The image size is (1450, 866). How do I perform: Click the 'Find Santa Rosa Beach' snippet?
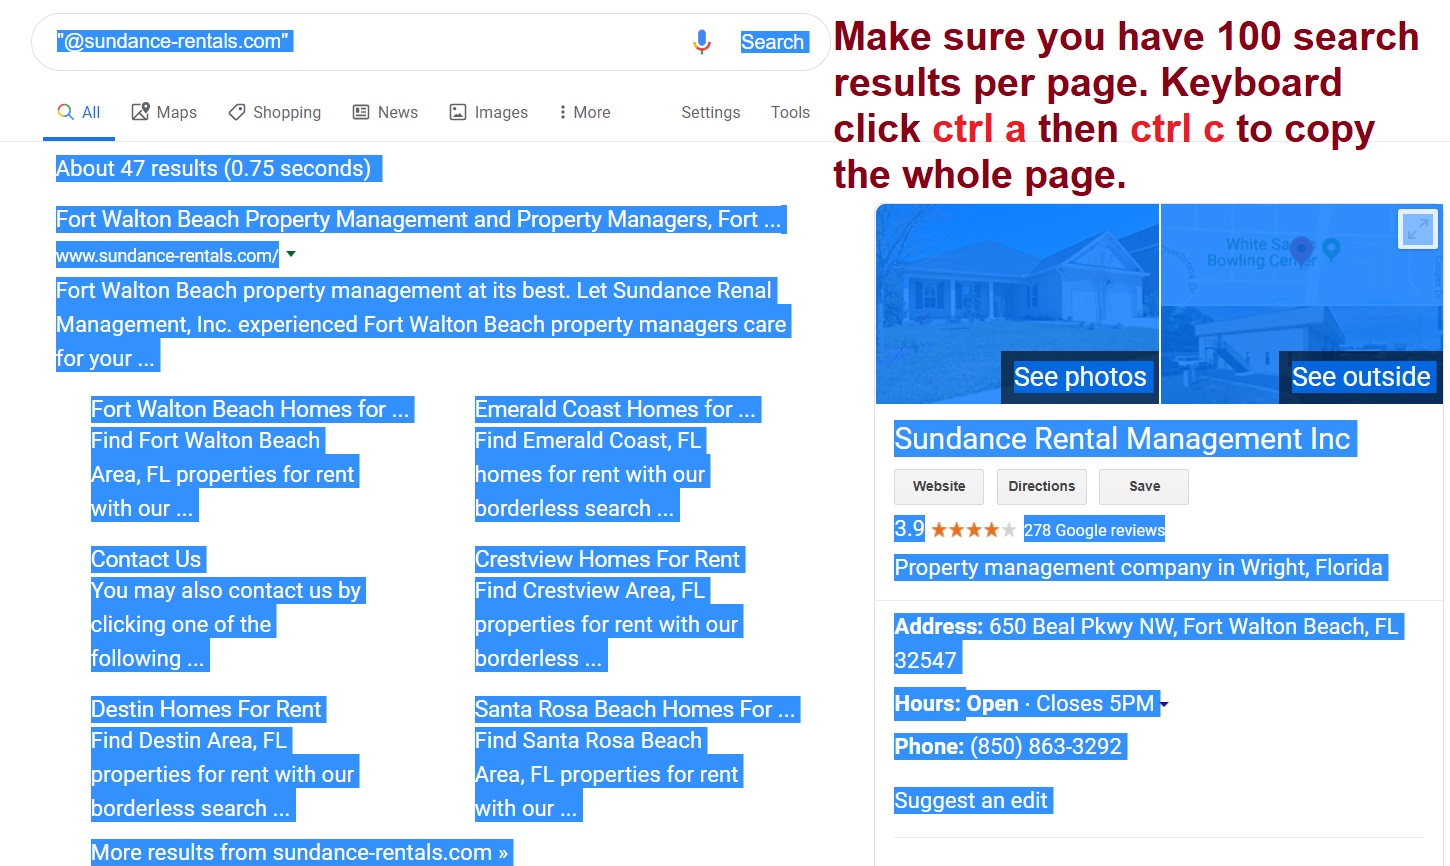[606, 774]
